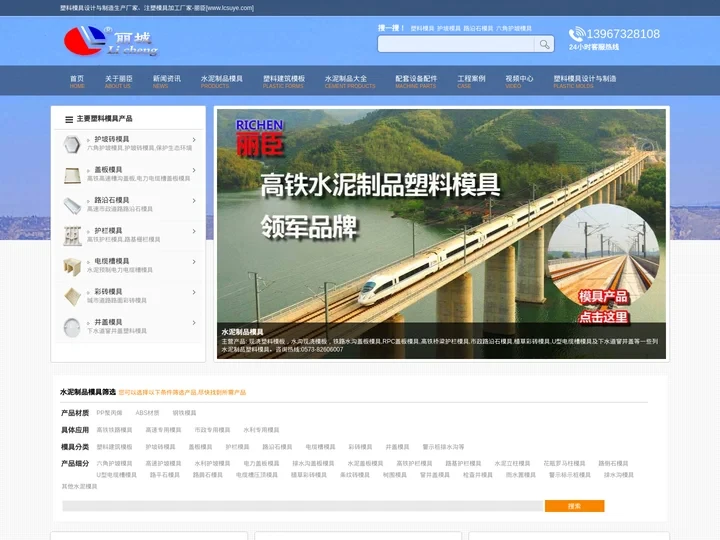Click the phone icon beside 13967328108
The width and height of the screenshot is (720, 540).
tap(577, 34)
